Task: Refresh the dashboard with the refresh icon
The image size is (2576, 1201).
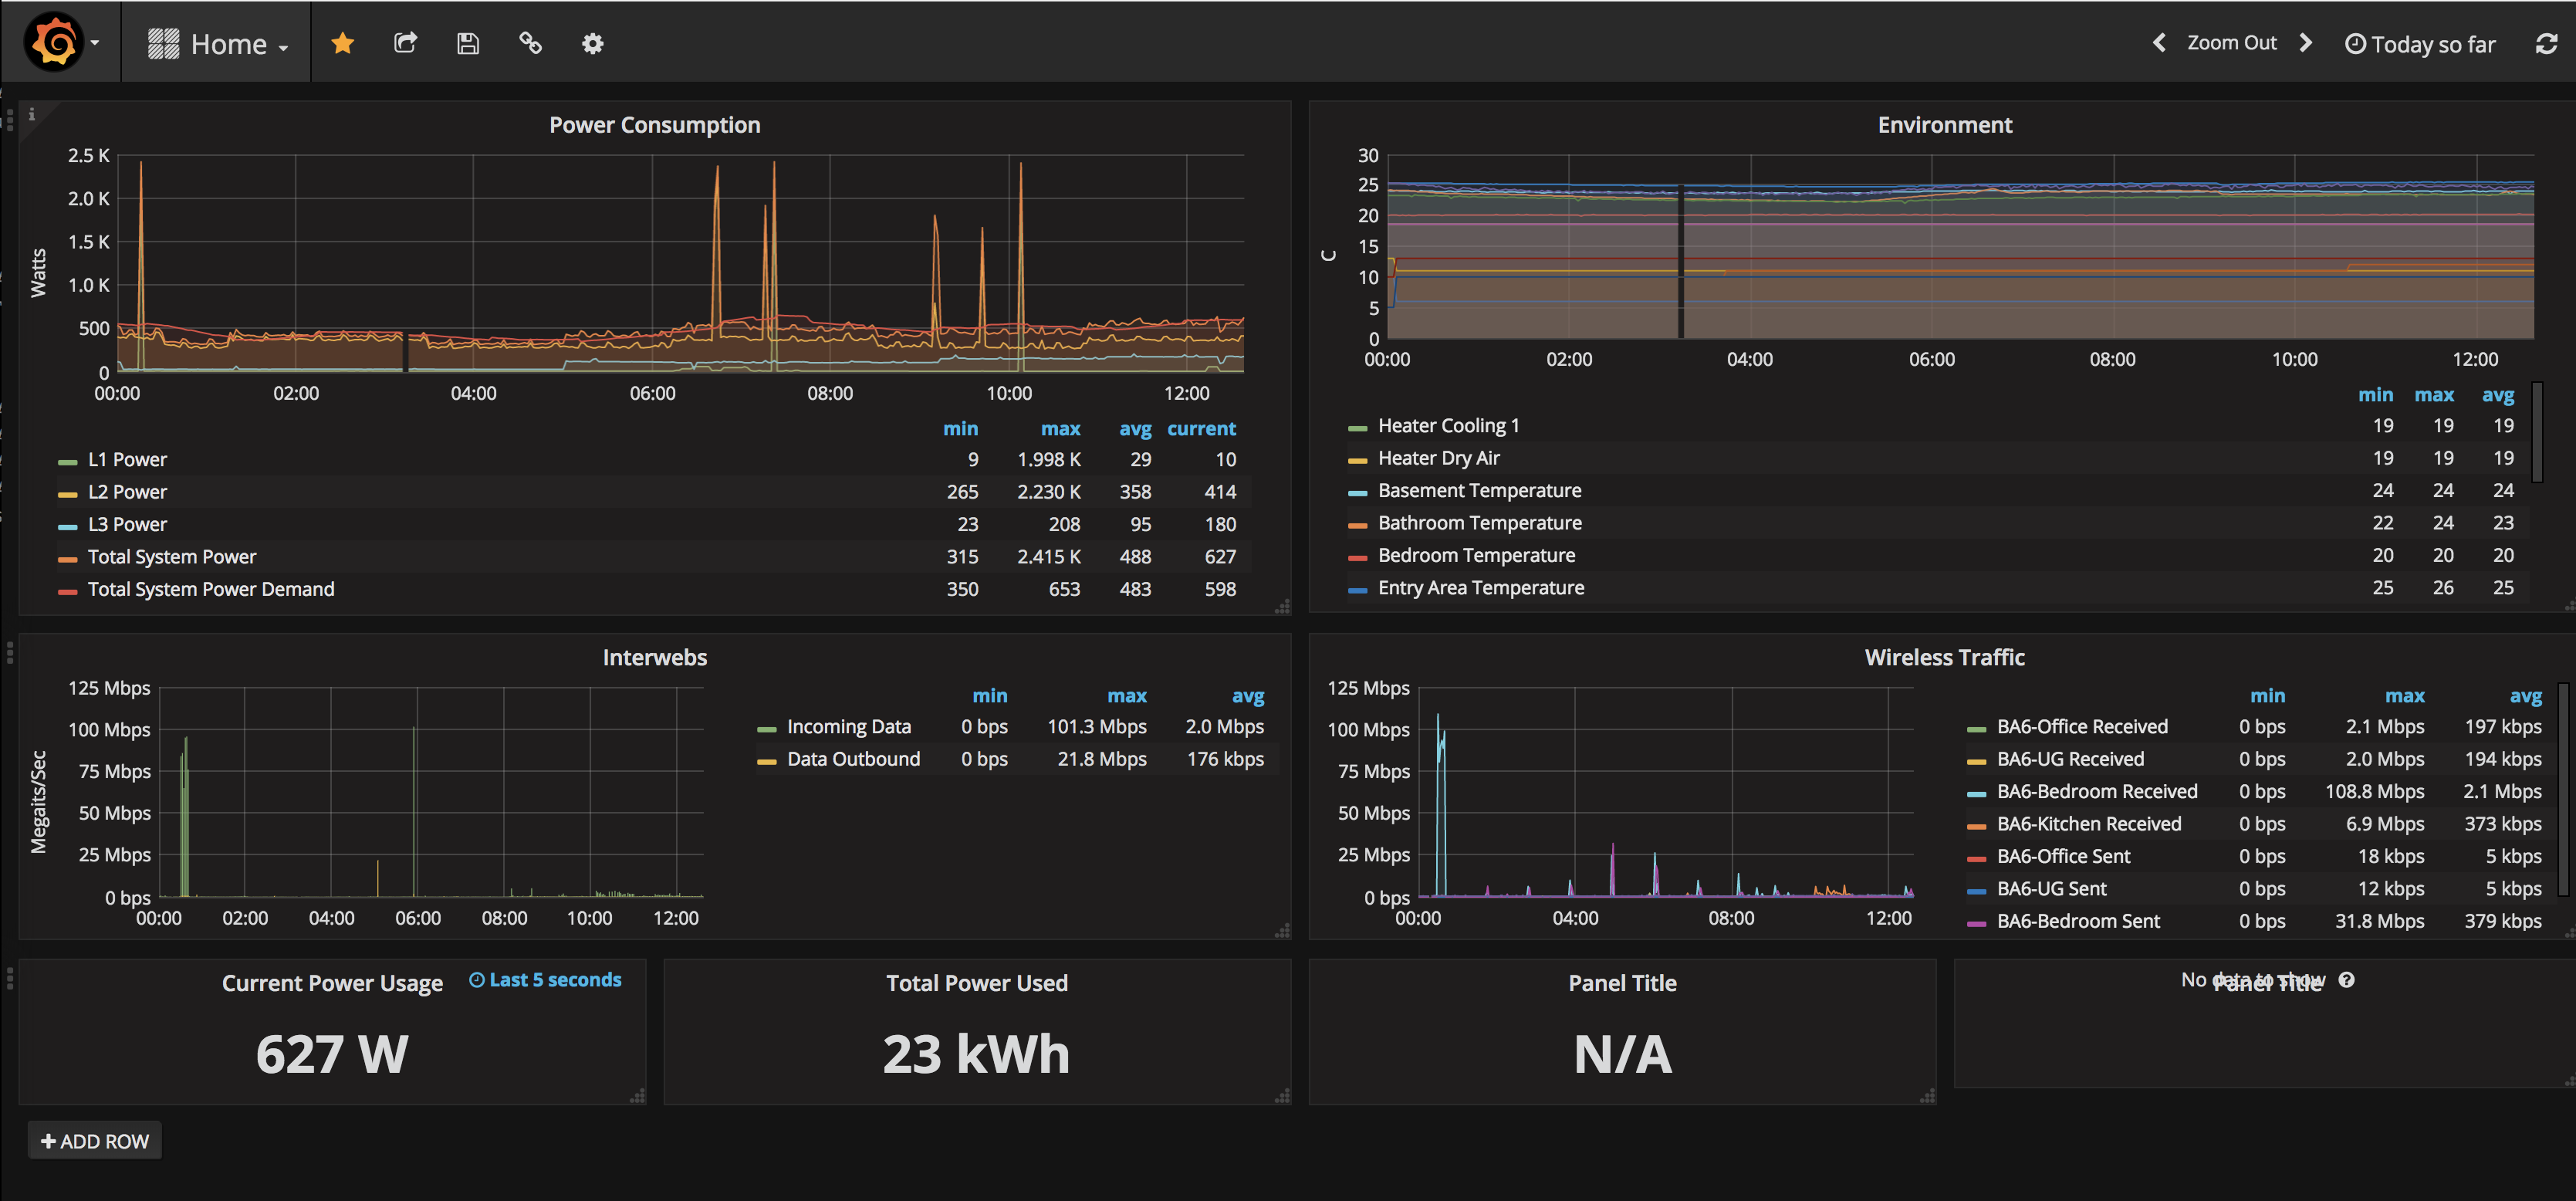Action: [2546, 44]
